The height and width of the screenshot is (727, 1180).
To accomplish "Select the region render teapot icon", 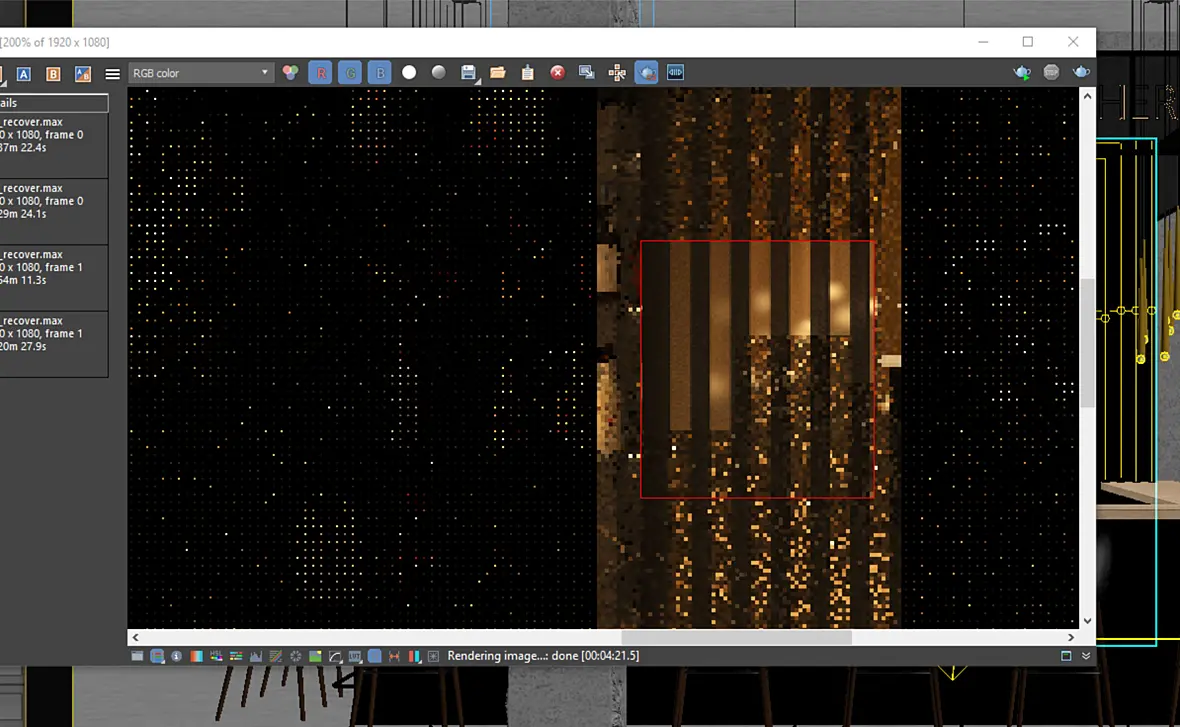I will tap(646, 72).
